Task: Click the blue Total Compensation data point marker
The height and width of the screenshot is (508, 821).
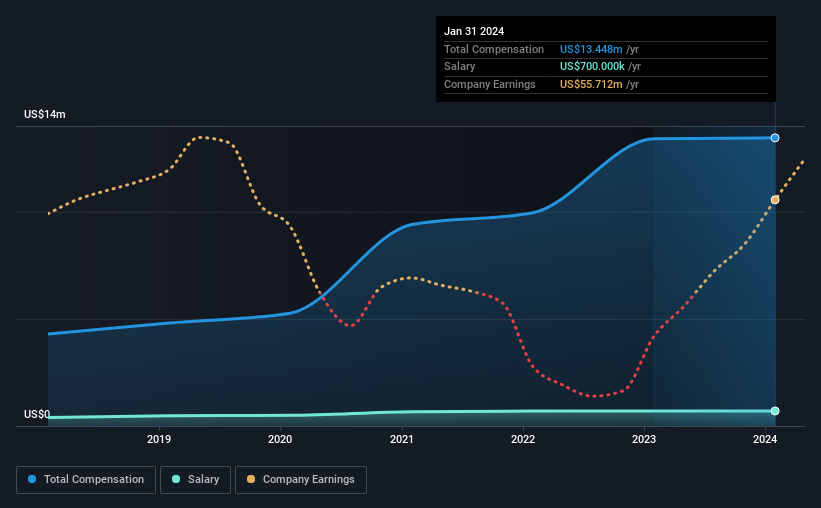Action: pos(775,138)
